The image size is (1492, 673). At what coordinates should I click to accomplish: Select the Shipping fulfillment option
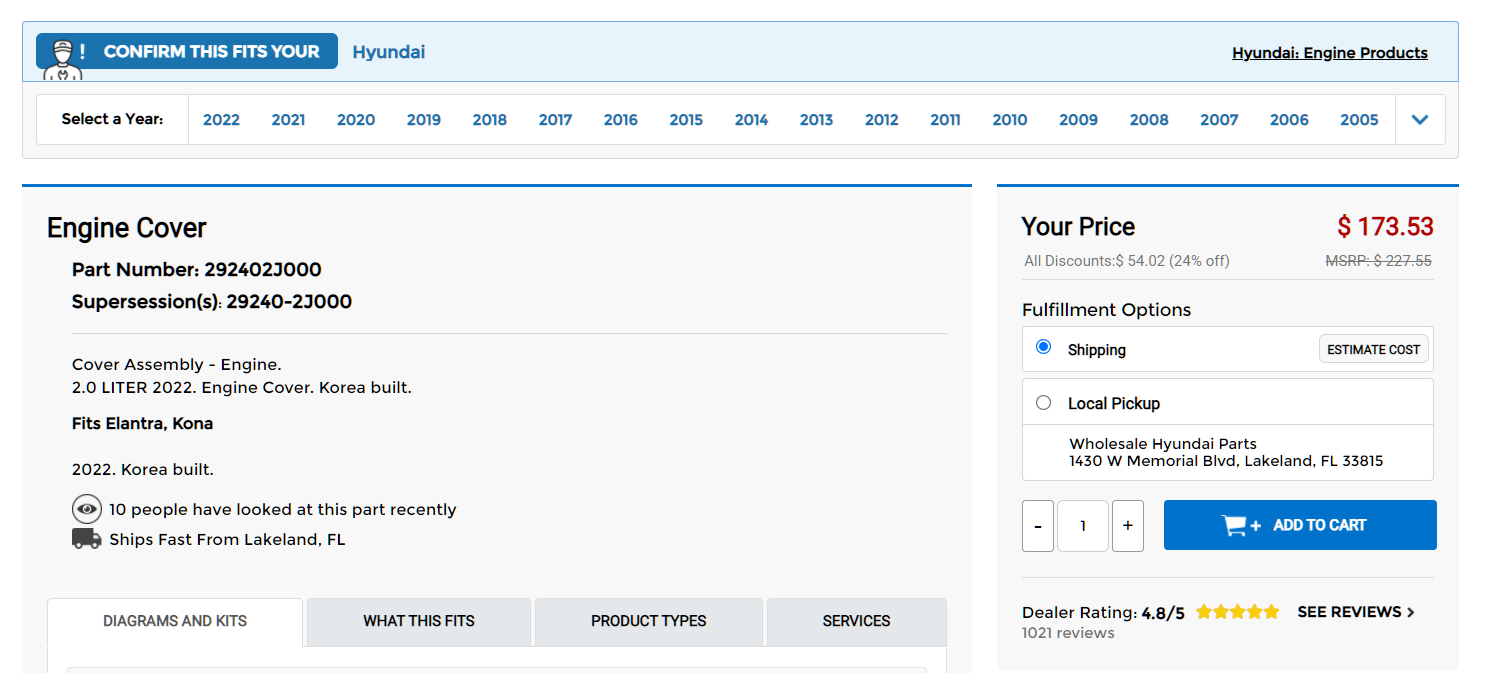[1044, 347]
